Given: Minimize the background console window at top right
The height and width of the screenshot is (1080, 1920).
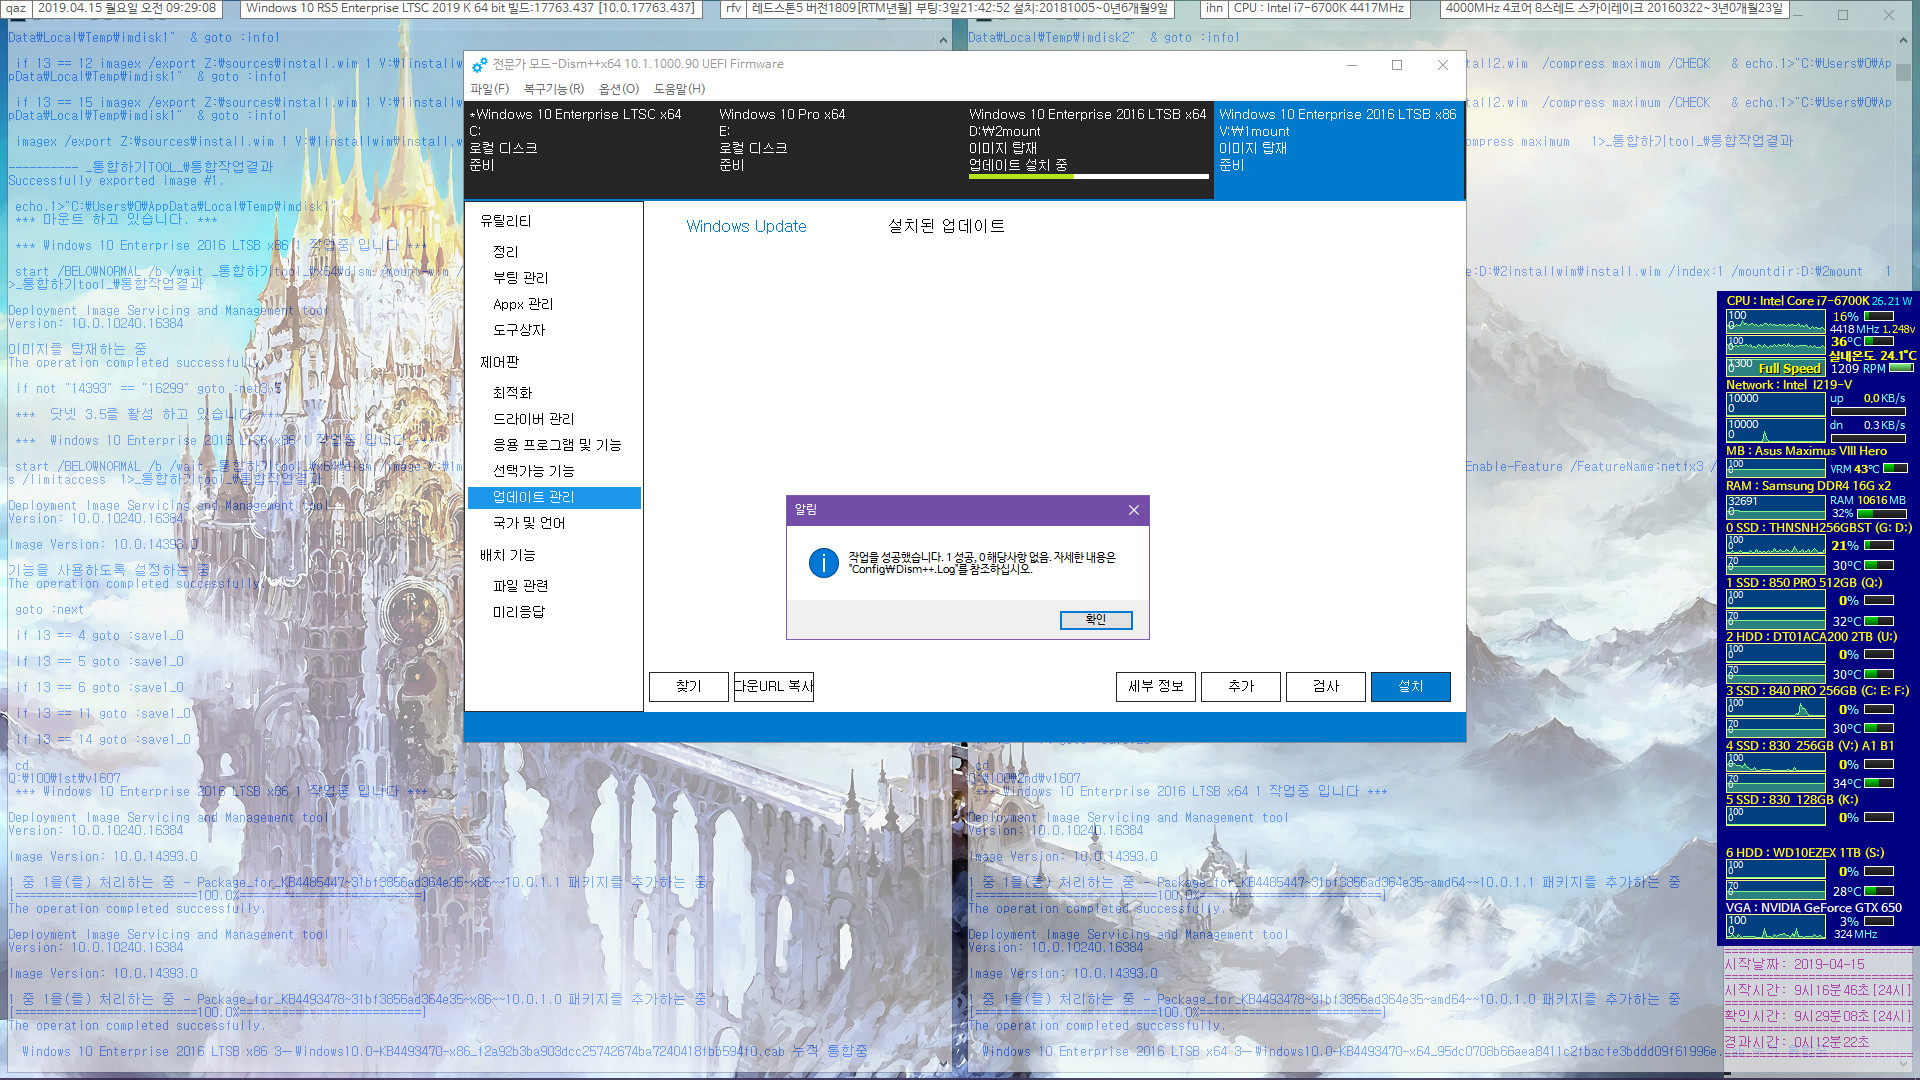Looking at the screenshot, I should pyautogui.click(x=1797, y=15).
